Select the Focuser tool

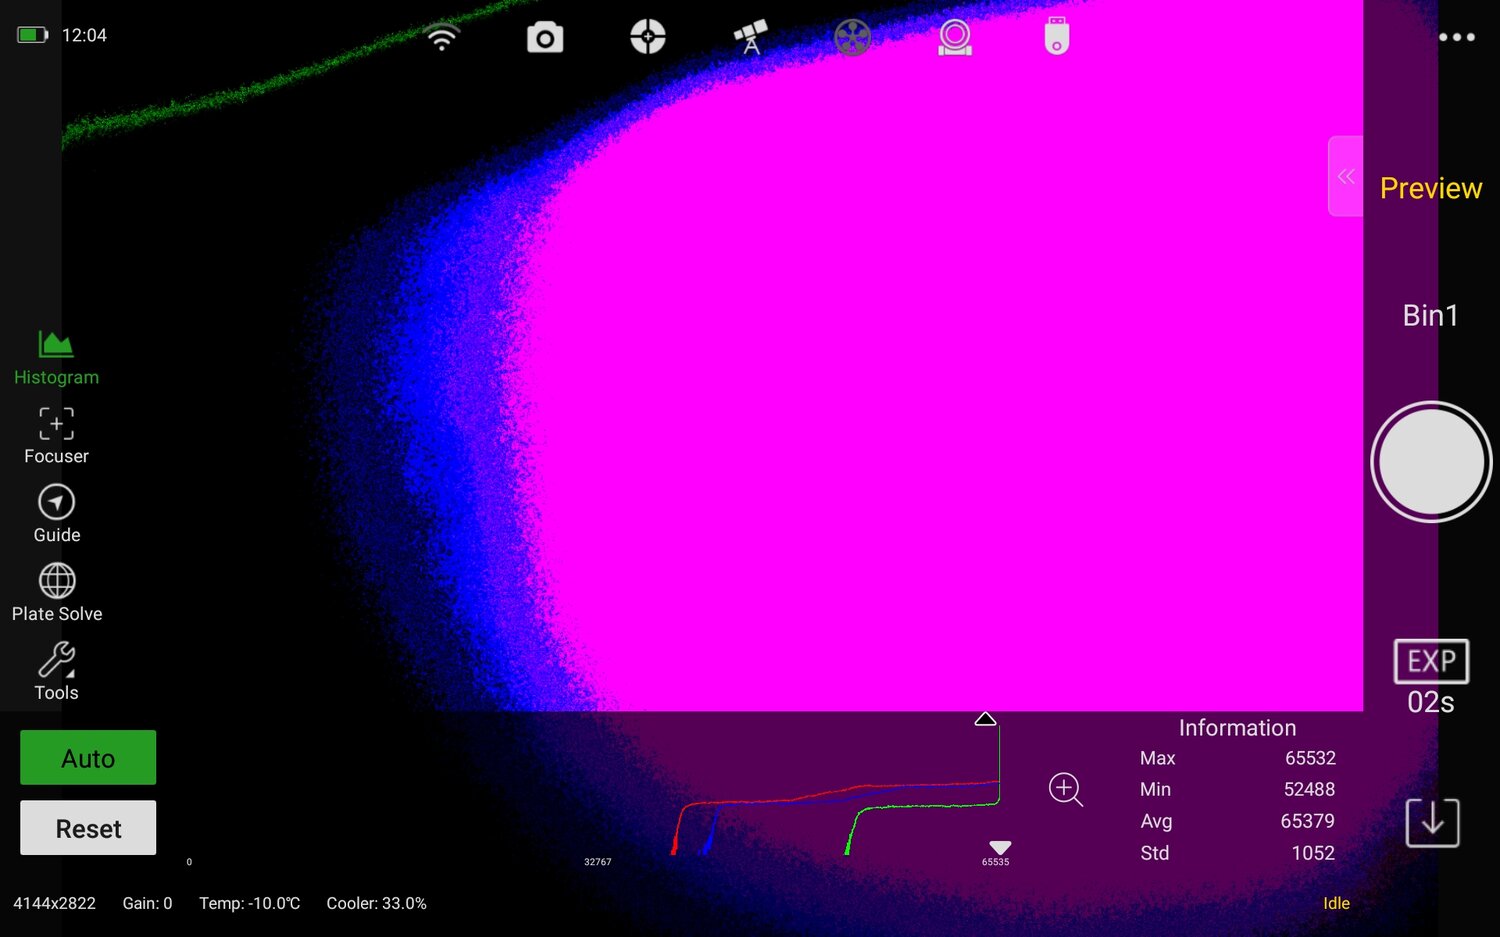pyautogui.click(x=56, y=435)
